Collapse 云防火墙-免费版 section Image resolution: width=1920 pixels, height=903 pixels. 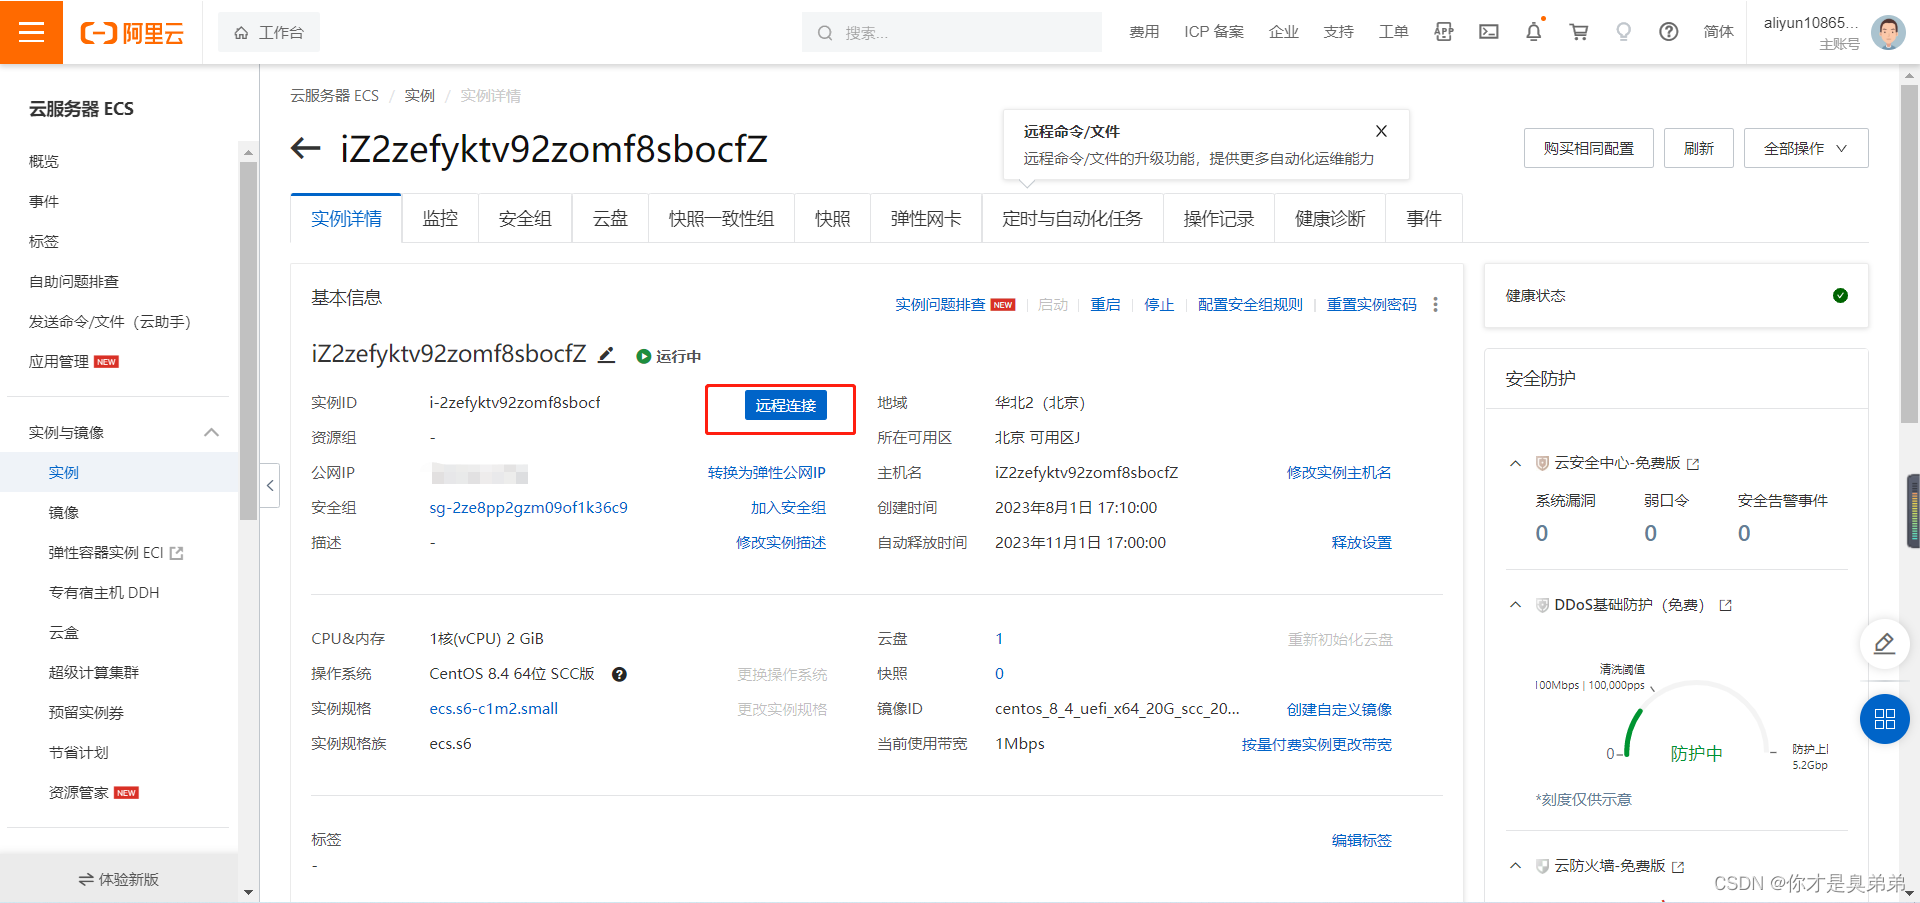[x=1516, y=866]
